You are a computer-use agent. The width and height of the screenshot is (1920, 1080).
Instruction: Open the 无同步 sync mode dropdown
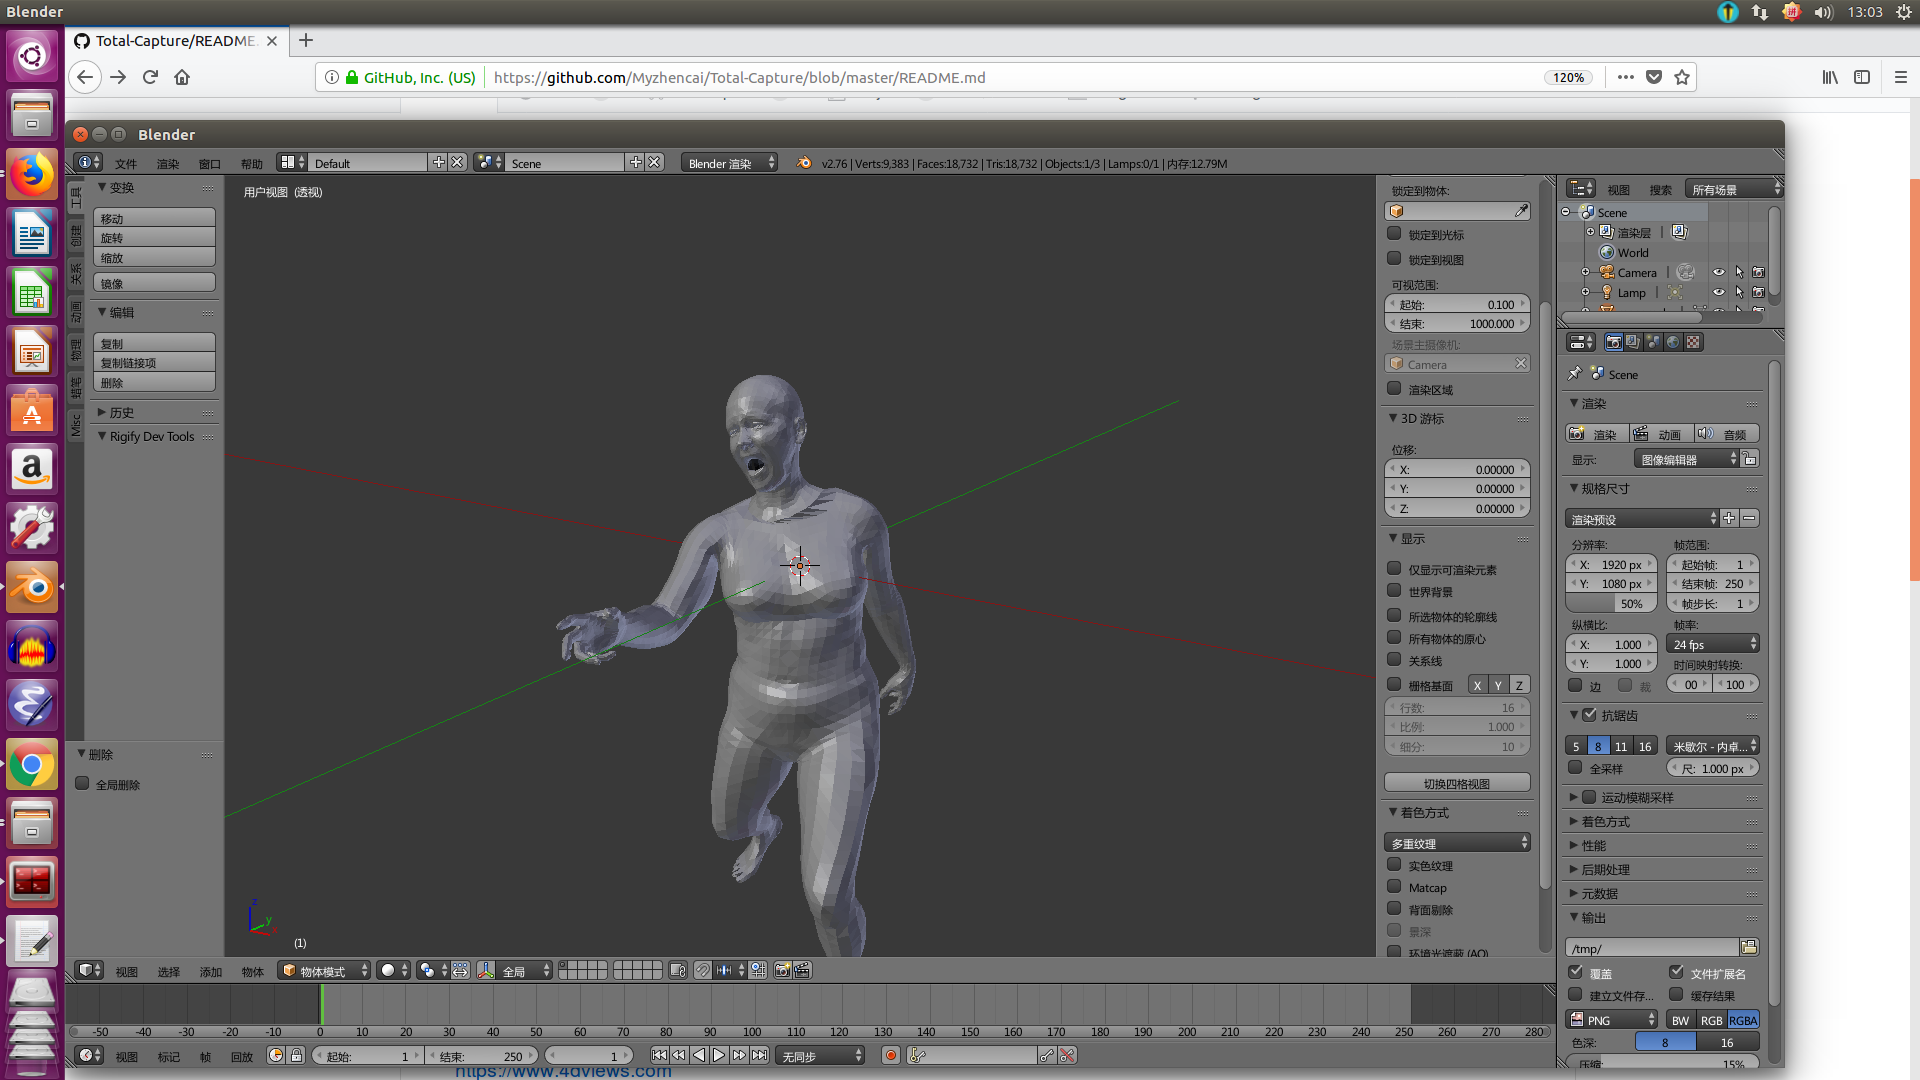point(820,1055)
